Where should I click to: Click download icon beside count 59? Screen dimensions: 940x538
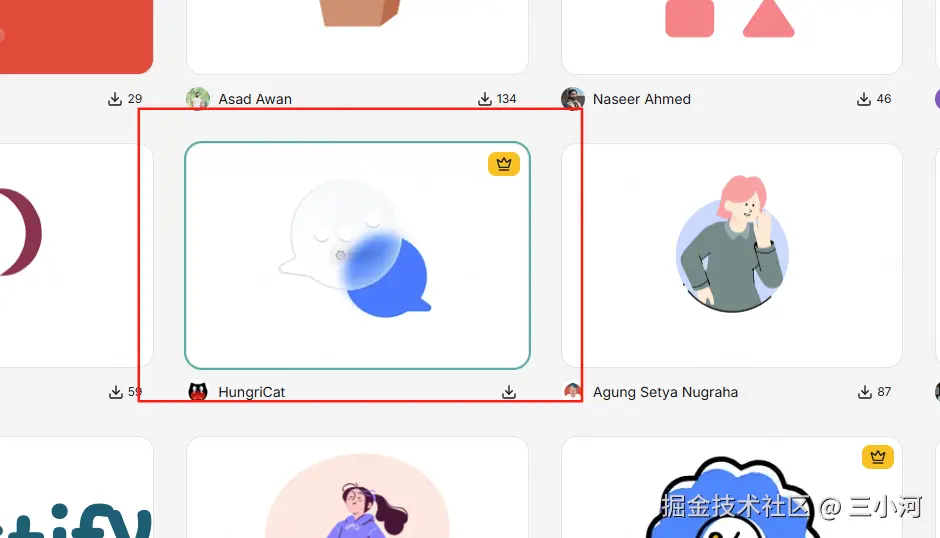[116, 392]
